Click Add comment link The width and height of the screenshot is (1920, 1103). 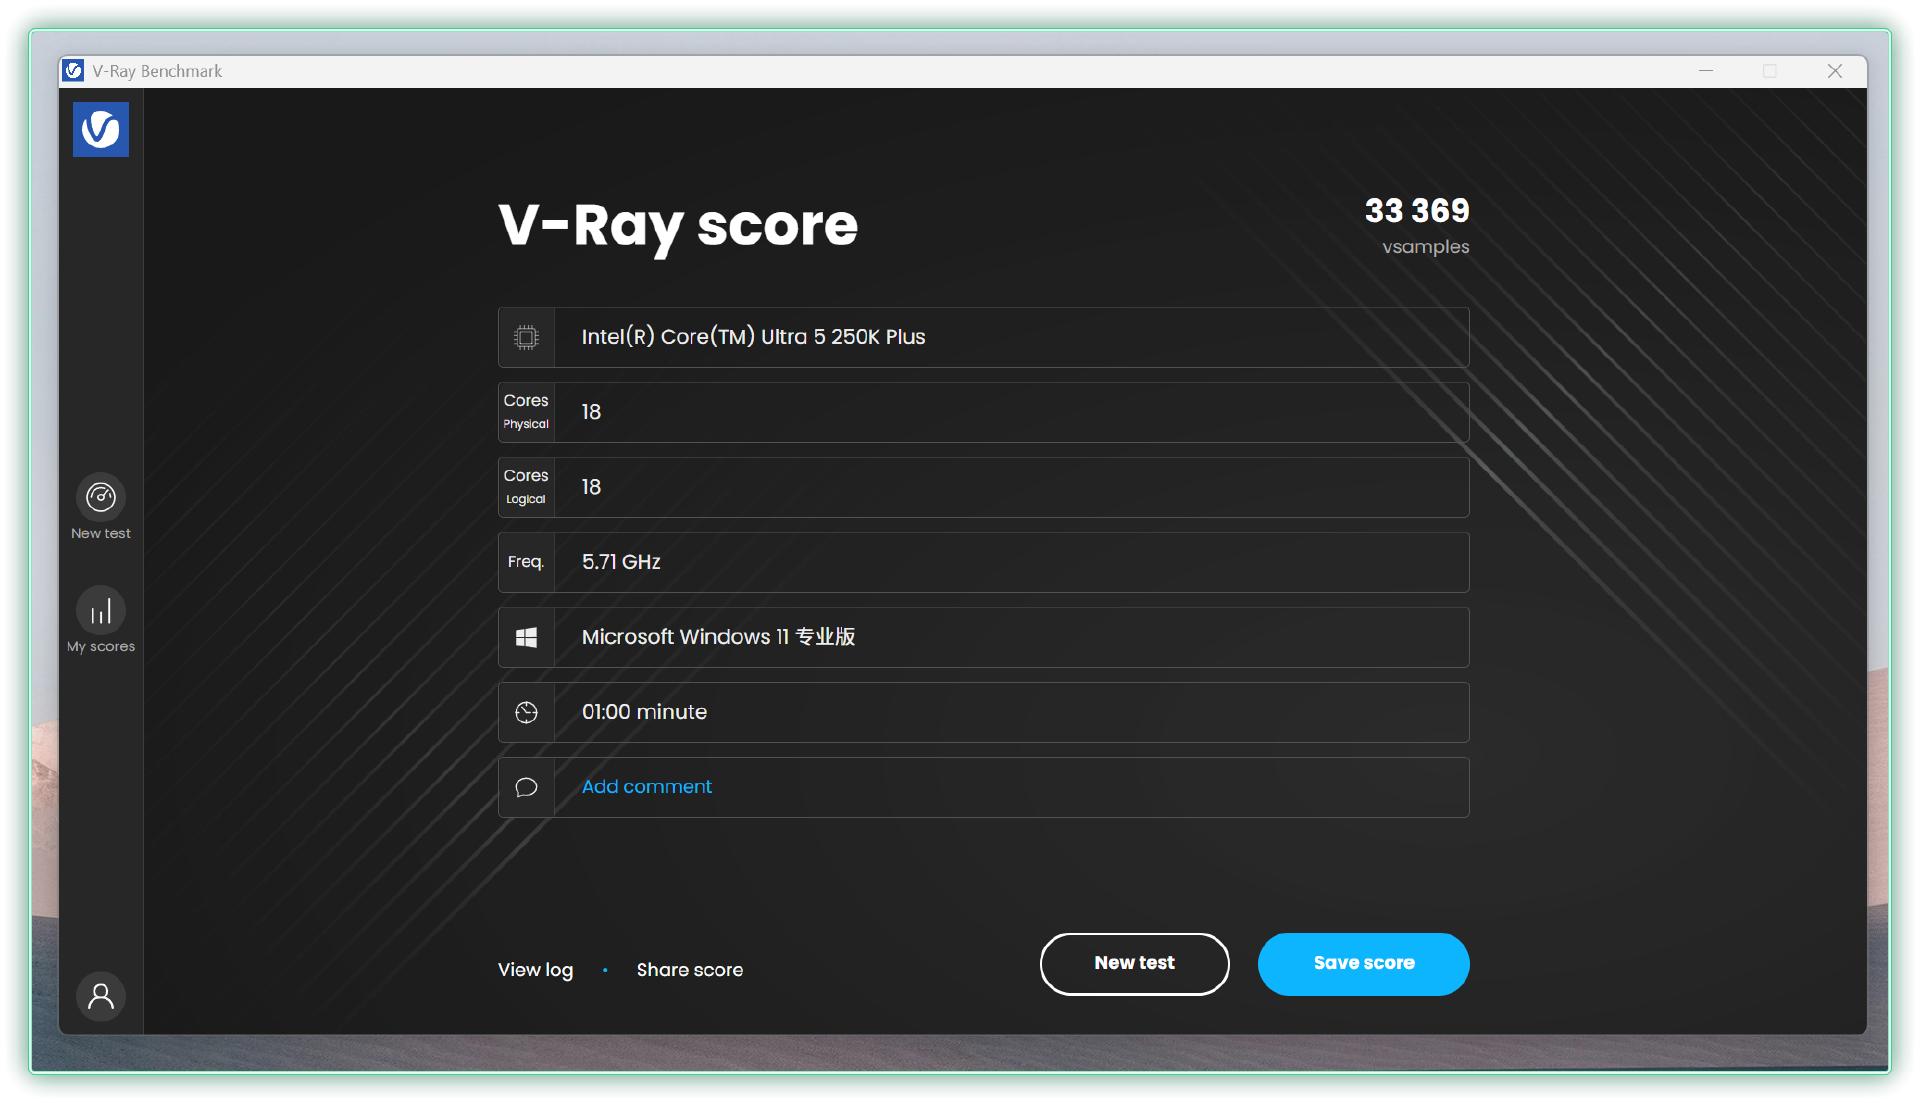click(646, 787)
